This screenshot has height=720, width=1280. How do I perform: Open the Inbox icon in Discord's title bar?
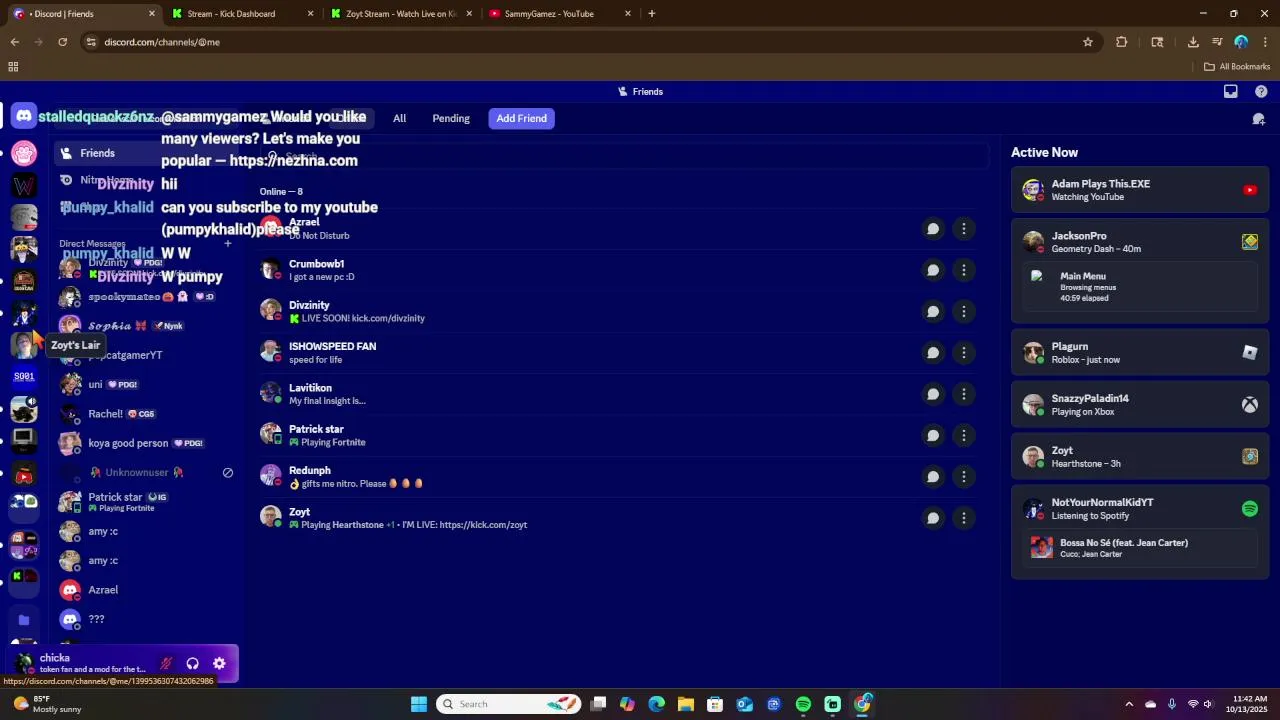click(x=1231, y=91)
